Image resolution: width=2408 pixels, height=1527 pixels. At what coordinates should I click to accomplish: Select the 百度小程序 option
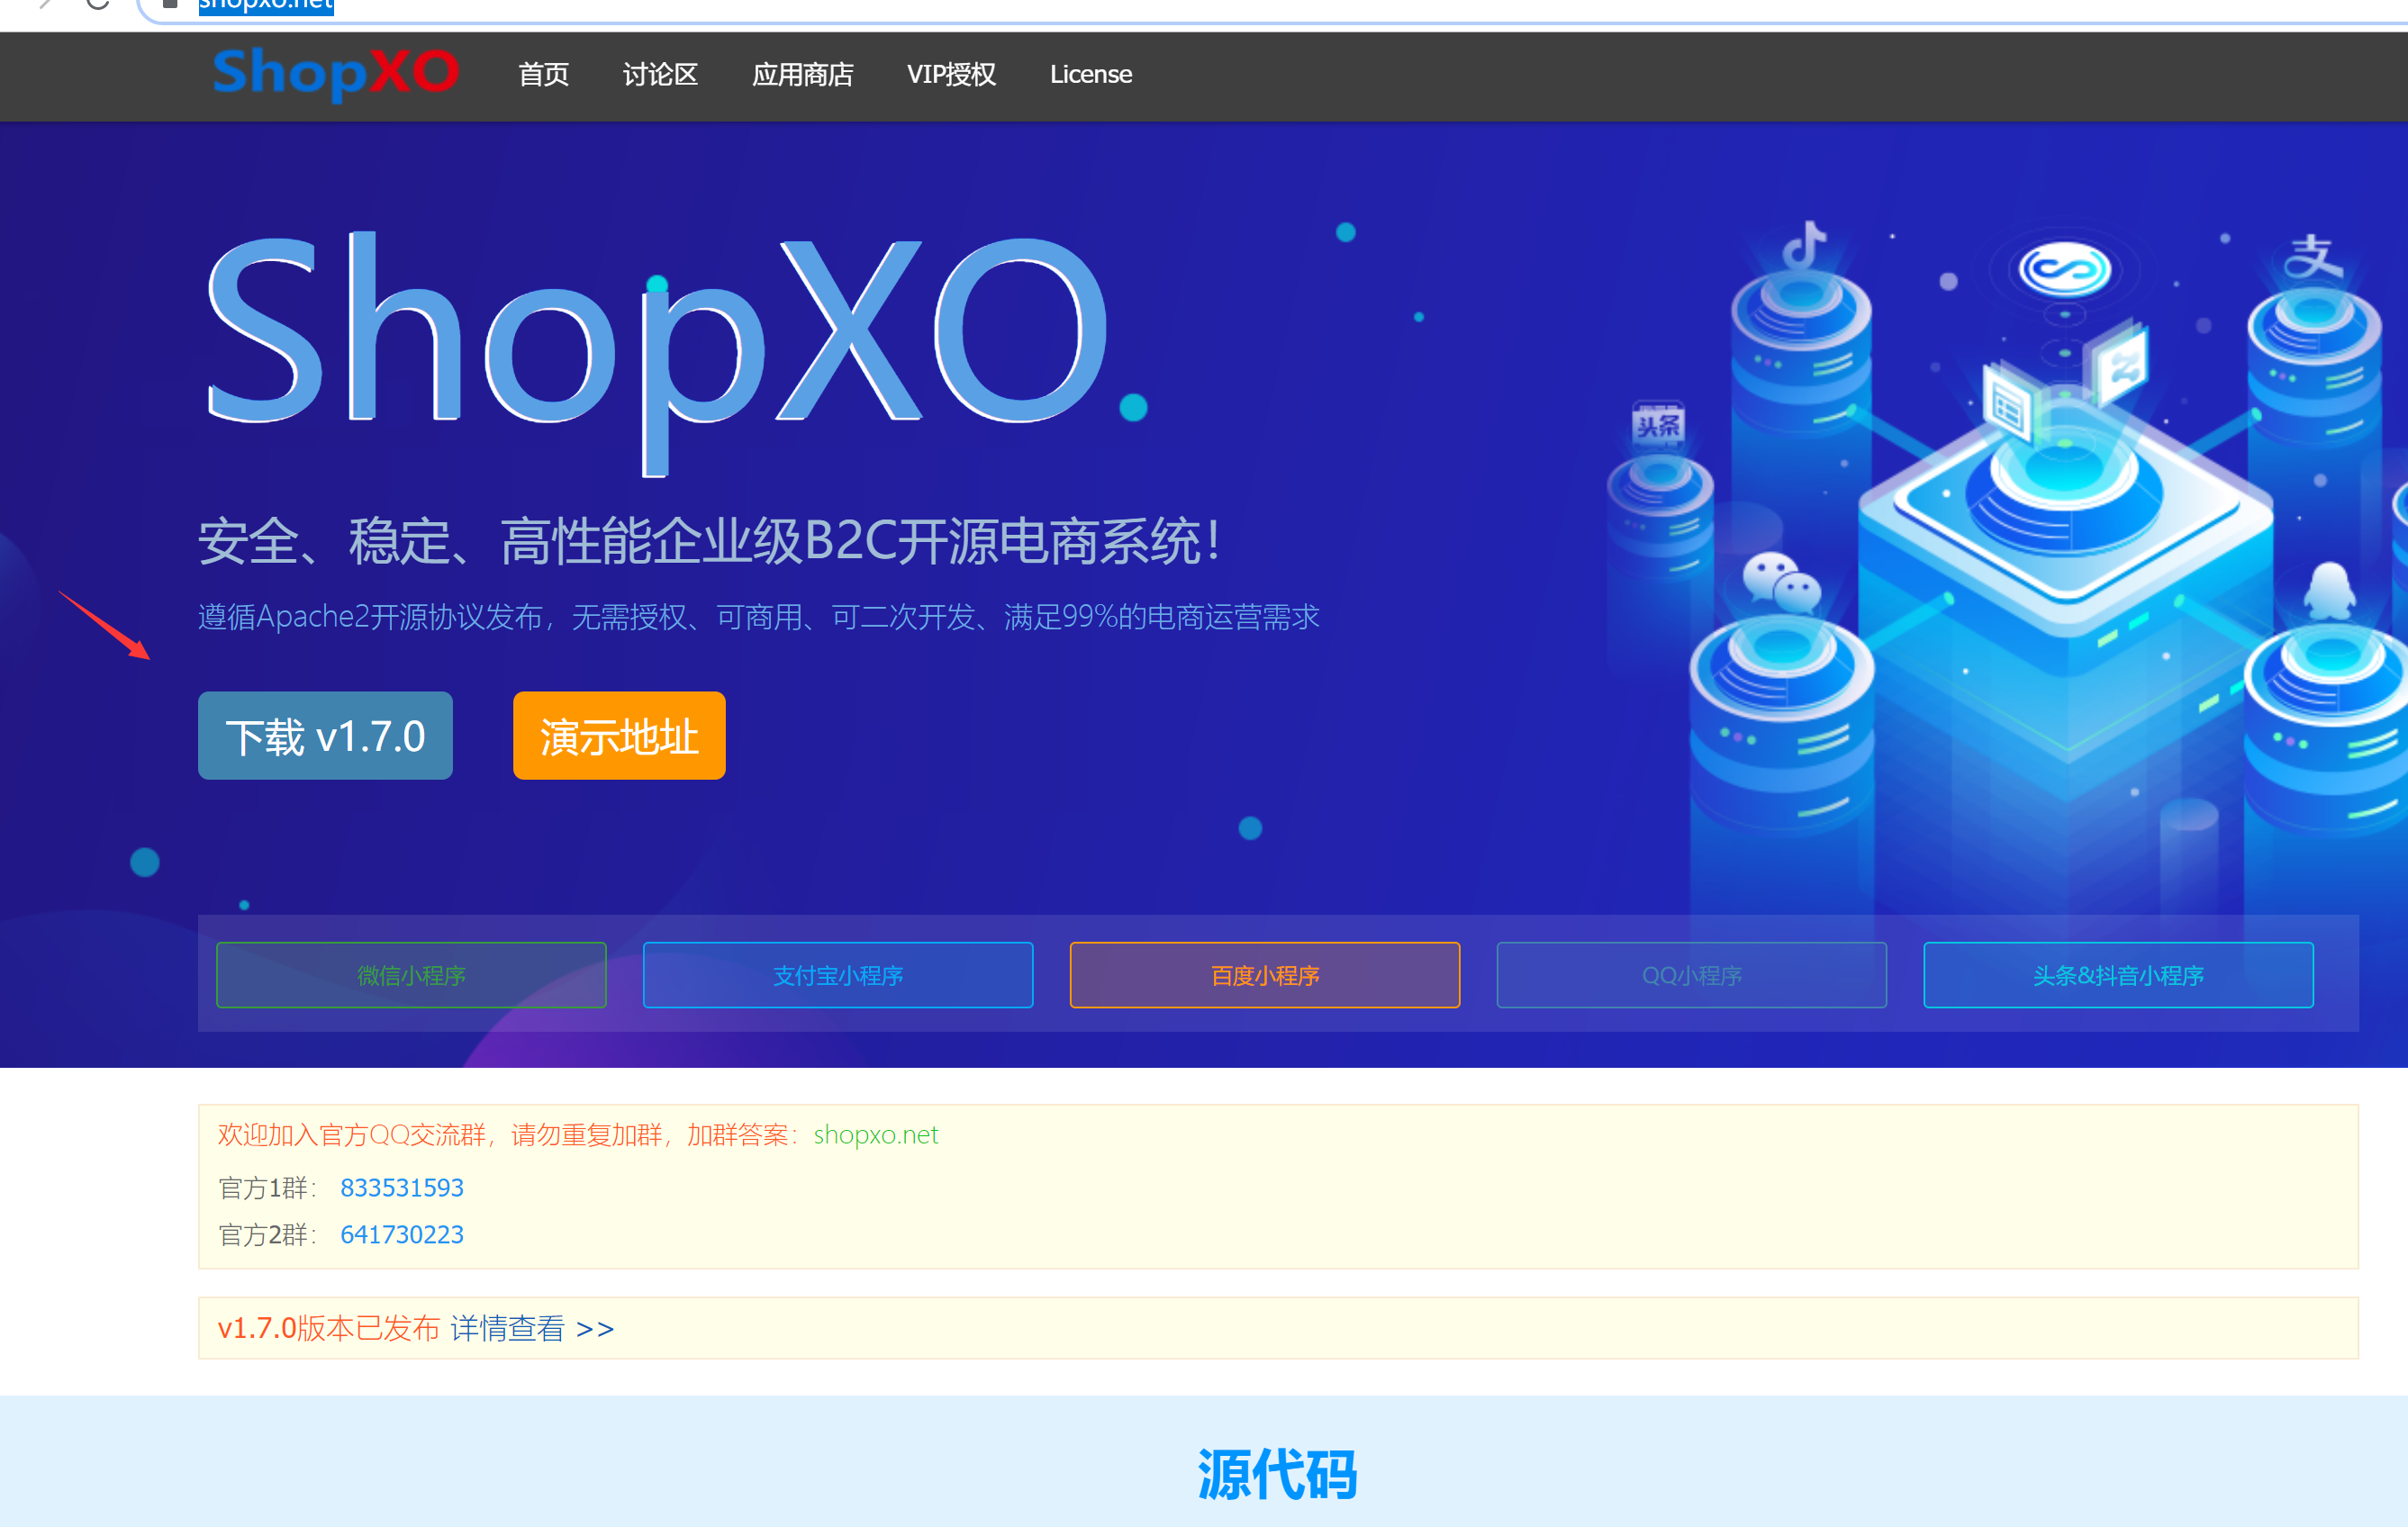pos(1264,975)
